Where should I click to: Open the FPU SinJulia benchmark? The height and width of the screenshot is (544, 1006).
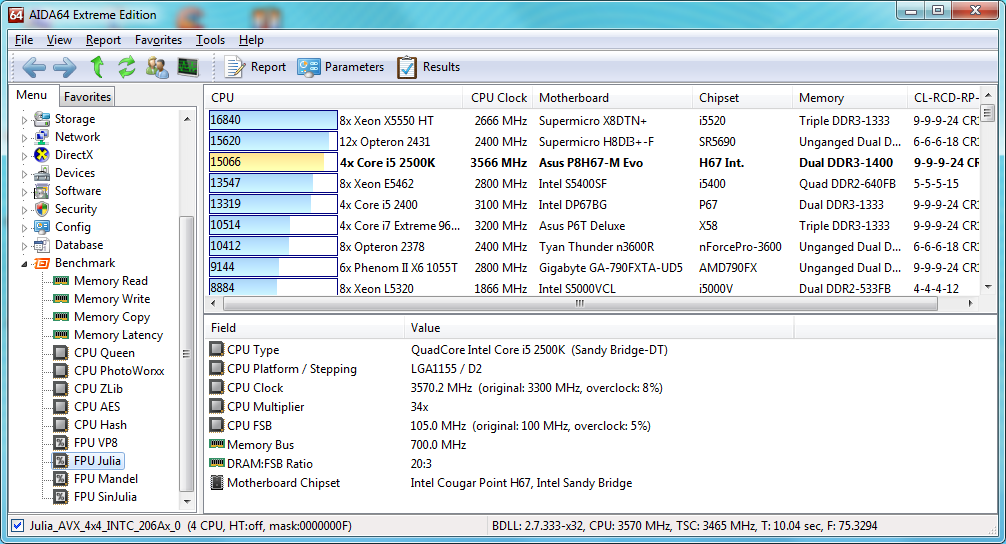105,497
